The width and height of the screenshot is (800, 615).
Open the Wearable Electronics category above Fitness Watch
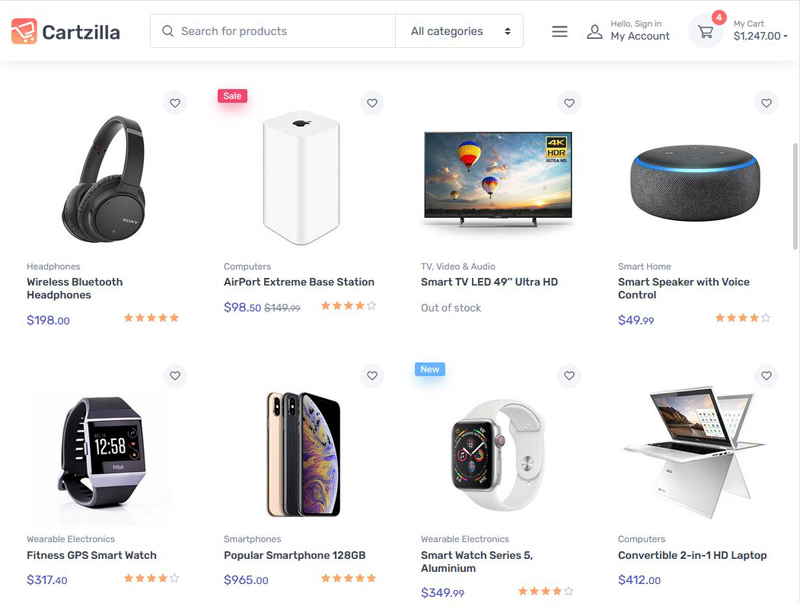[70, 540]
